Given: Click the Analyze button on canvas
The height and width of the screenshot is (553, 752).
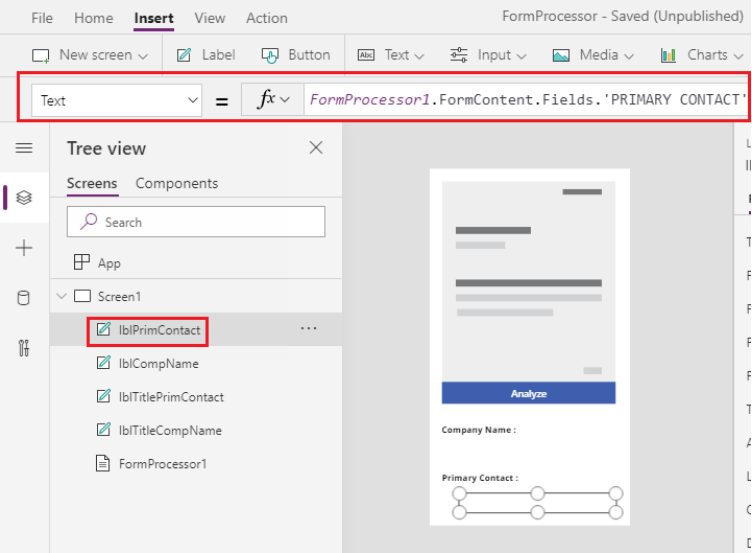Looking at the screenshot, I should click(x=529, y=393).
